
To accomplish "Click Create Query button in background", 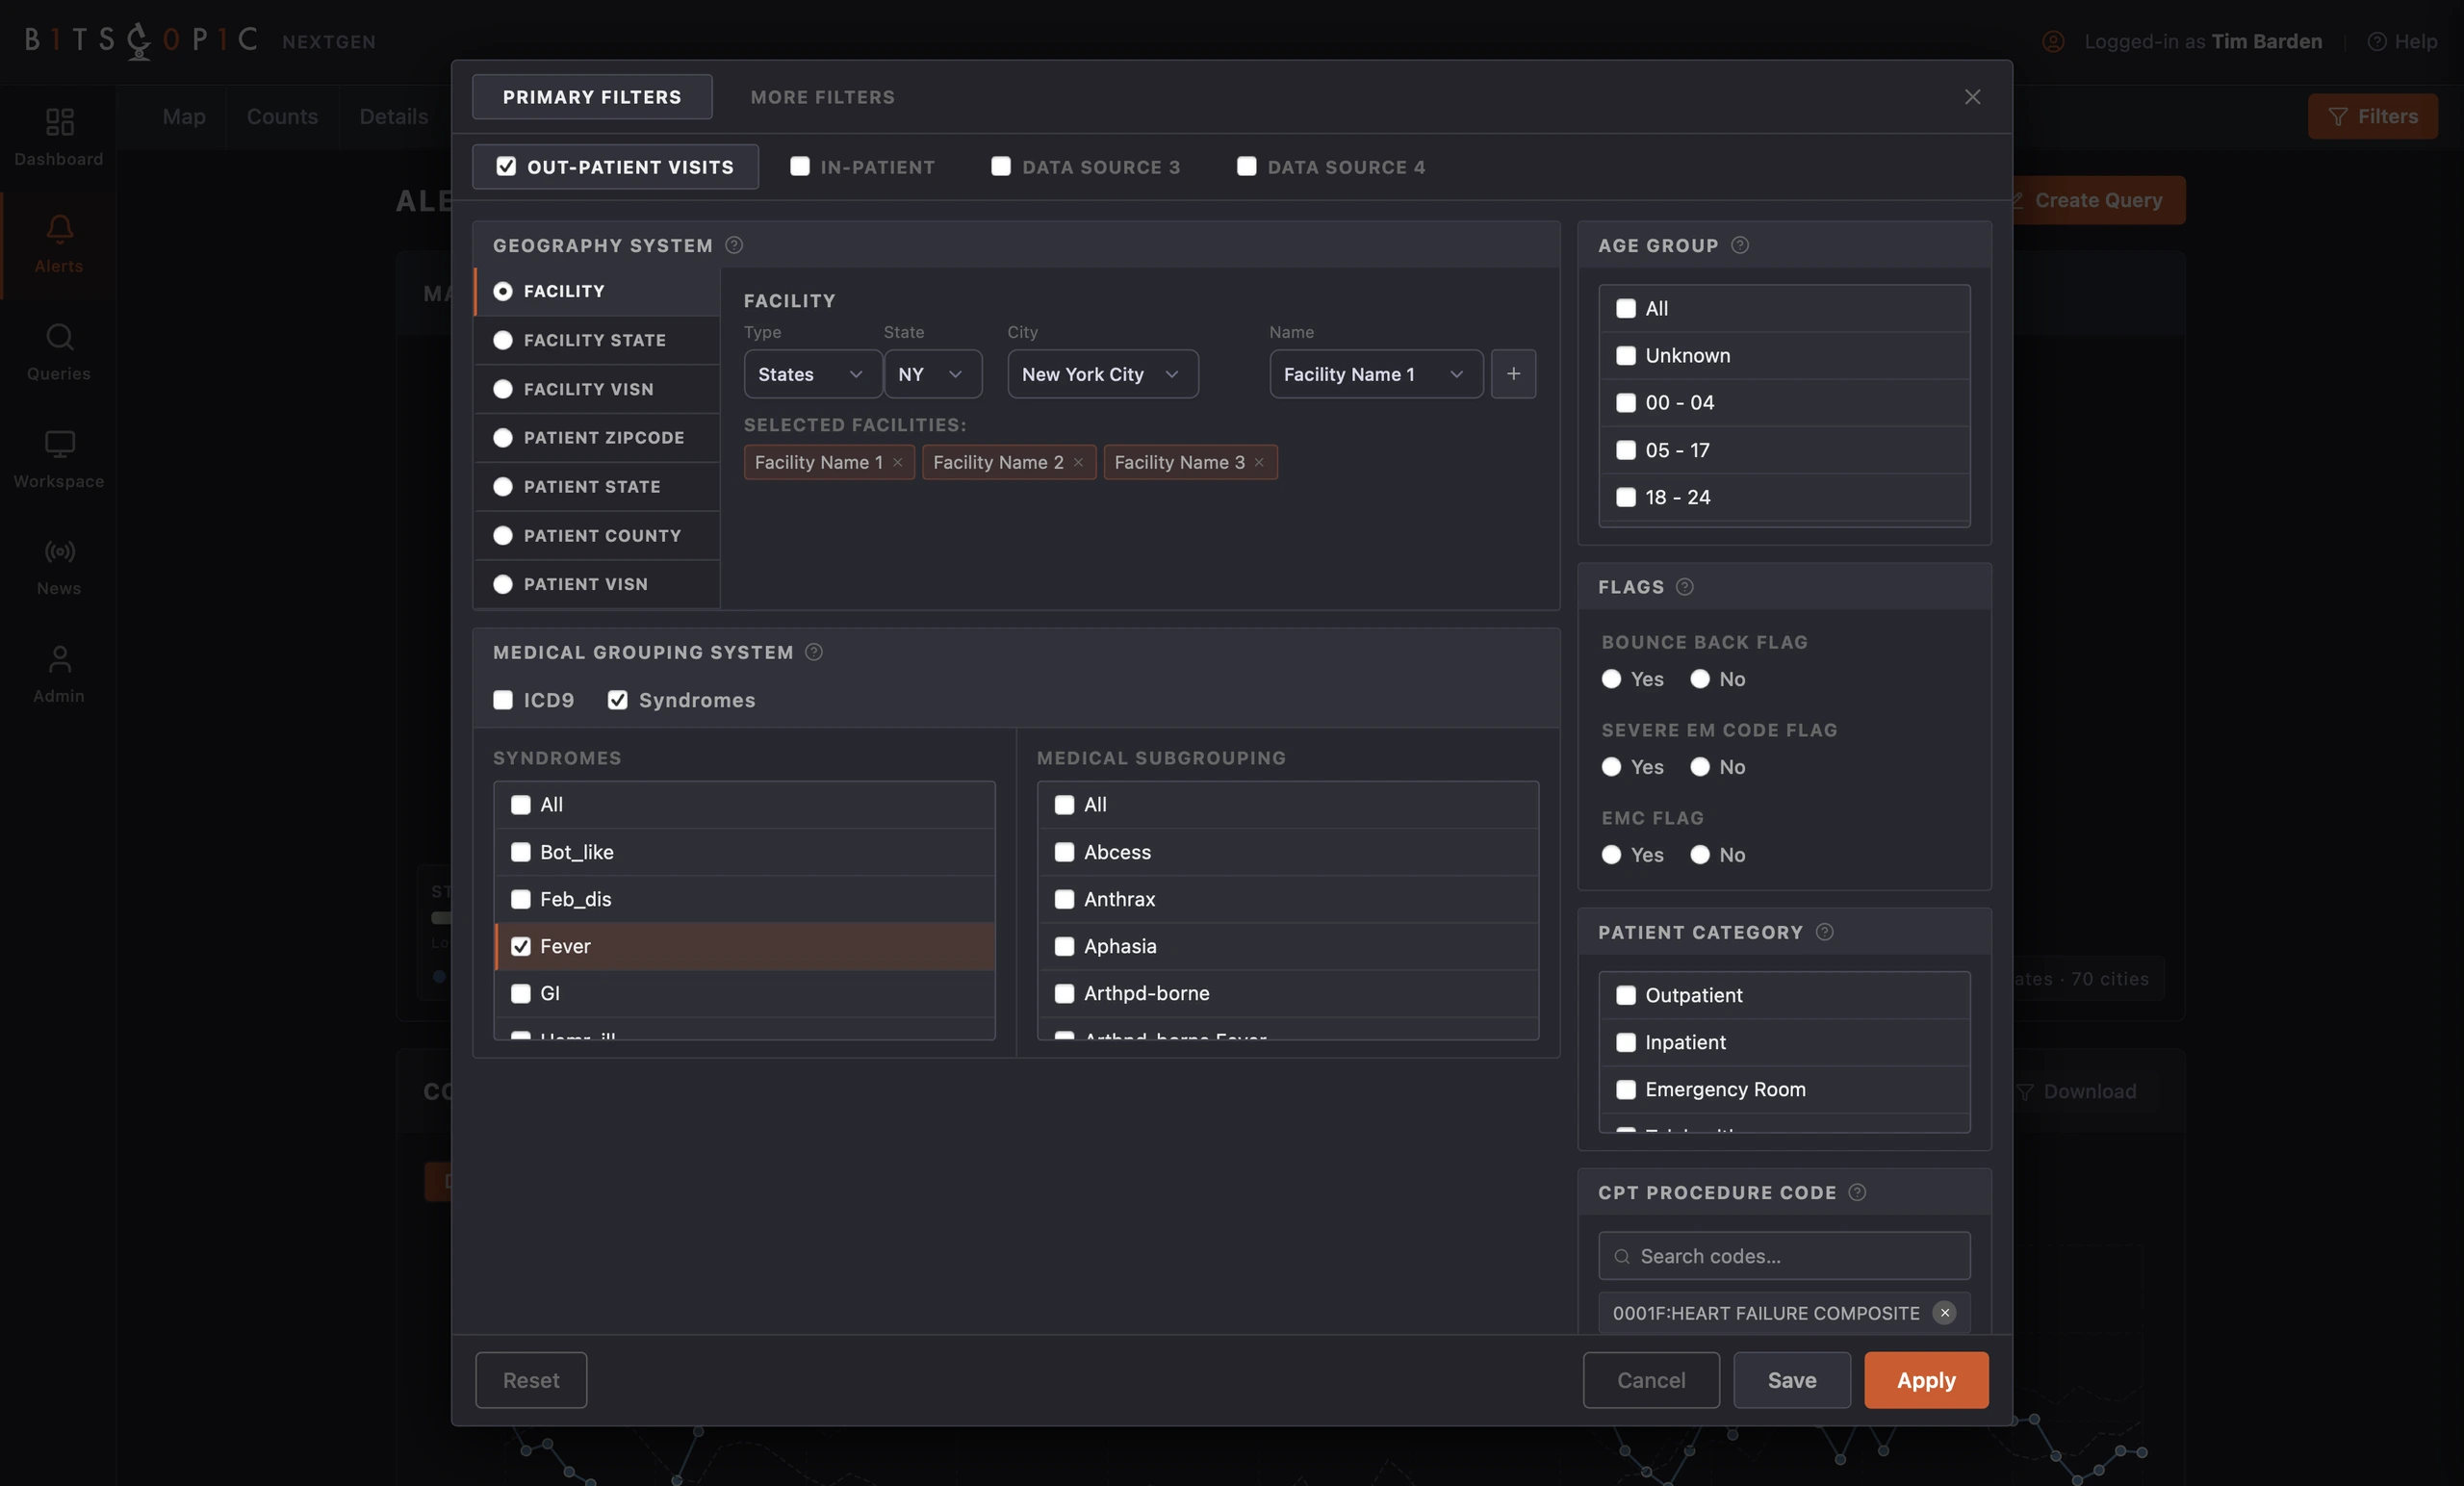I will 2098,200.
